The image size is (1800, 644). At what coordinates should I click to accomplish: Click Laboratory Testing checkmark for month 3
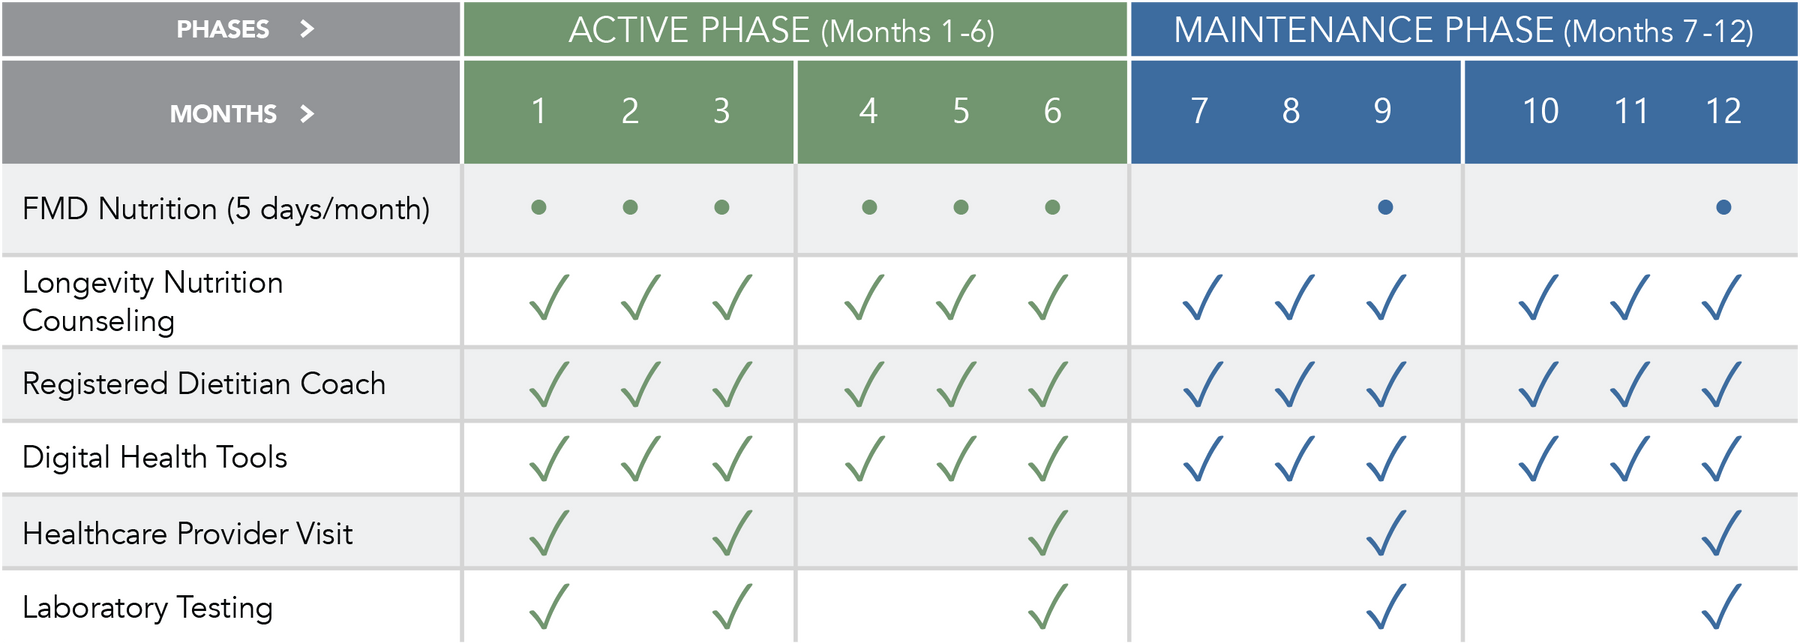click(x=732, y=607)
